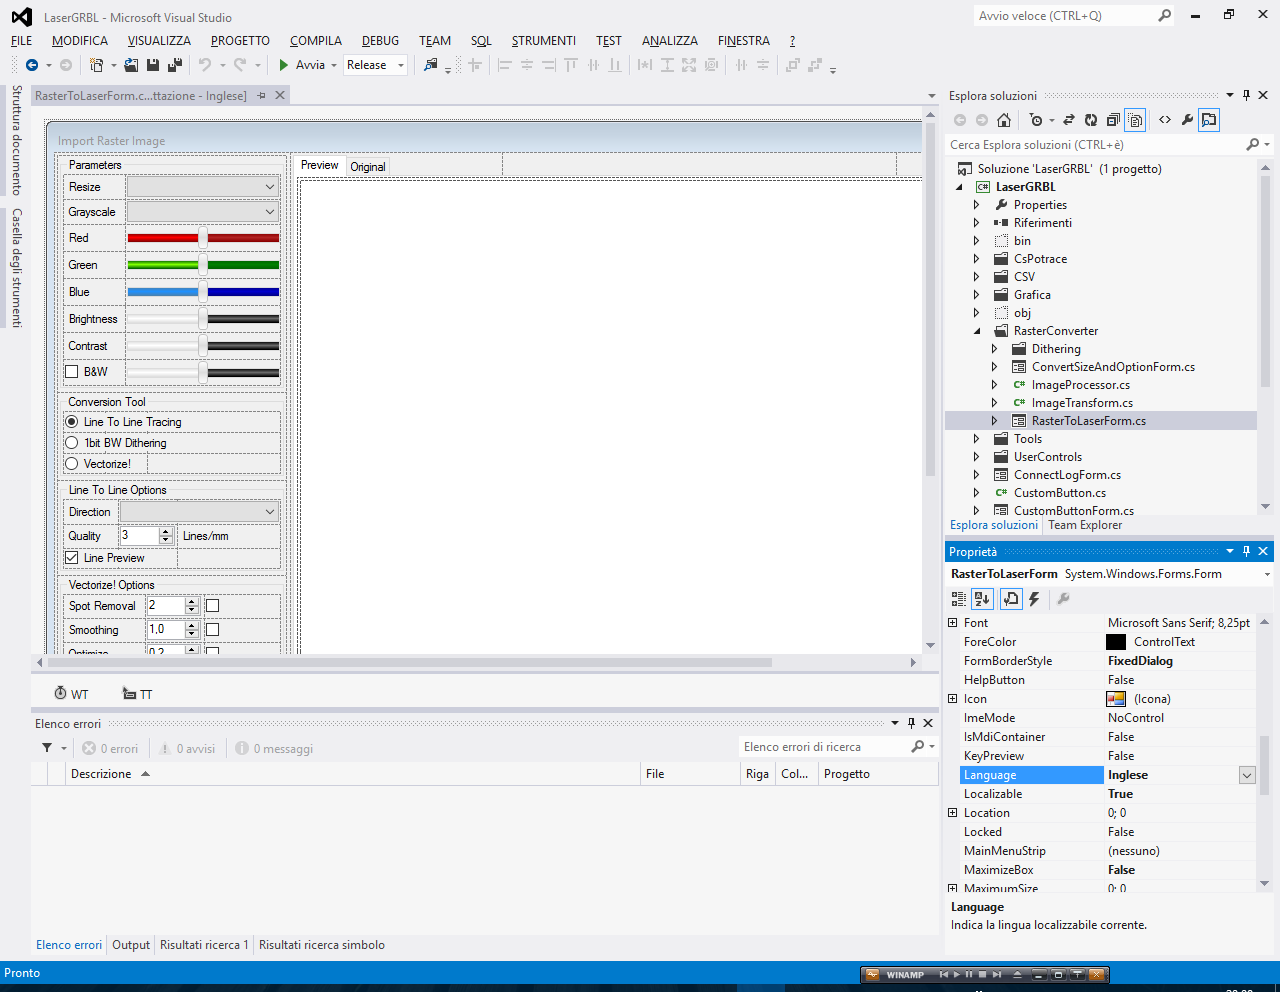Click the Elenco errori di ricerca search box

click(824, 747)
